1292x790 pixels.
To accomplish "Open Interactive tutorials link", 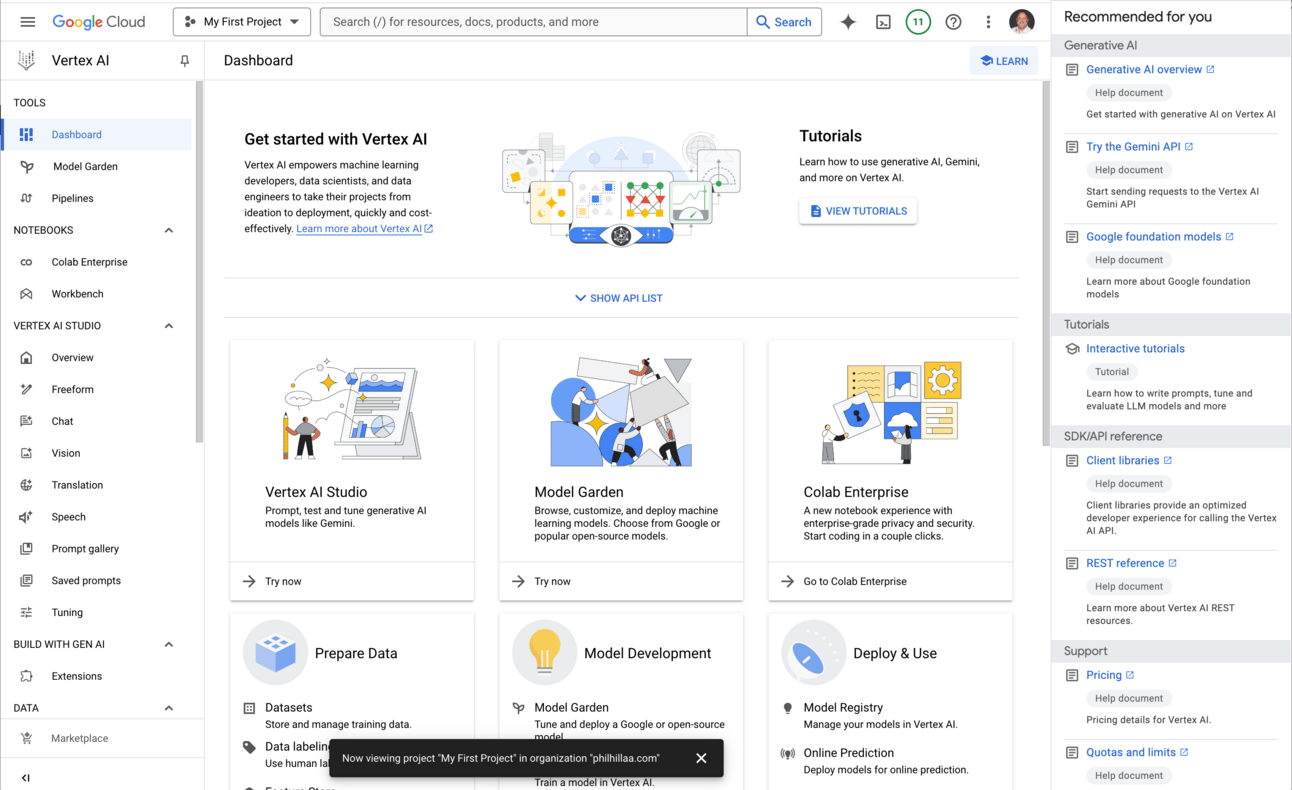I will [x=1135, y=348].
